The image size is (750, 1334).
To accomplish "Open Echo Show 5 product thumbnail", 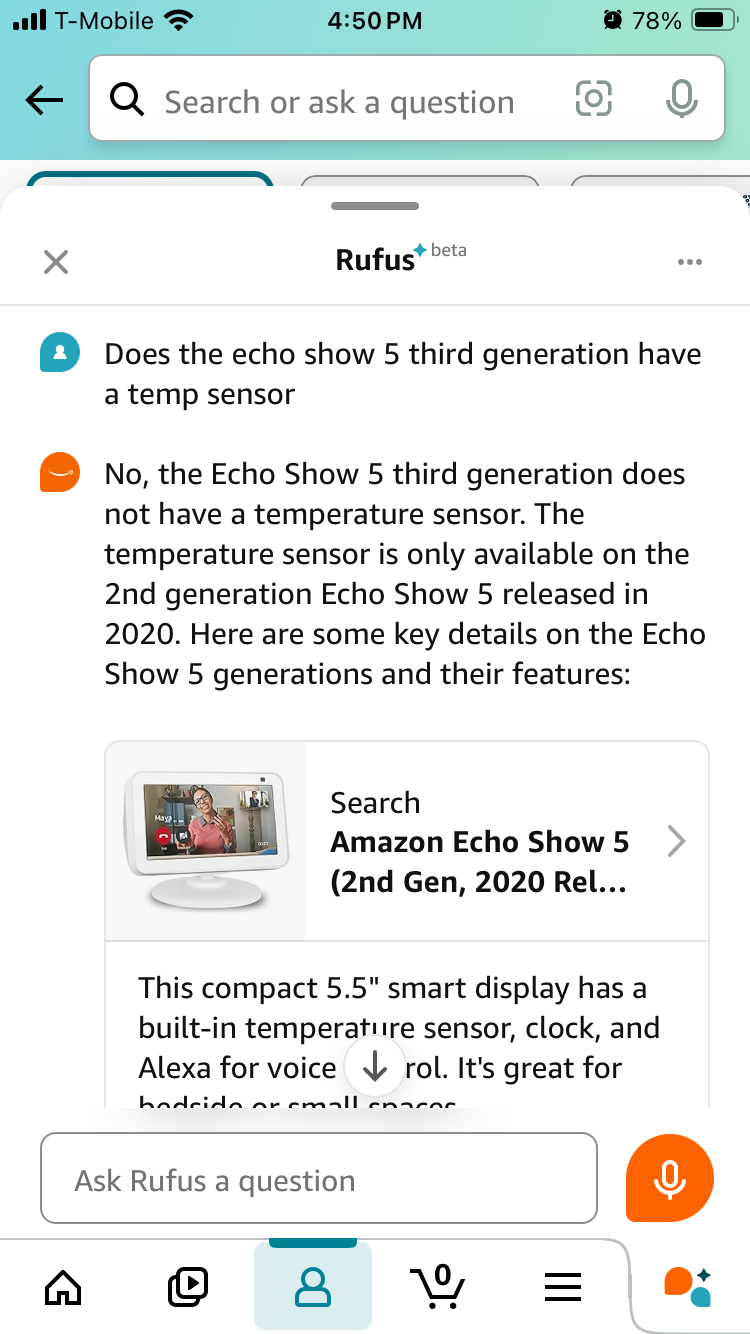I will pyautogui.click(x=206, y=841).
